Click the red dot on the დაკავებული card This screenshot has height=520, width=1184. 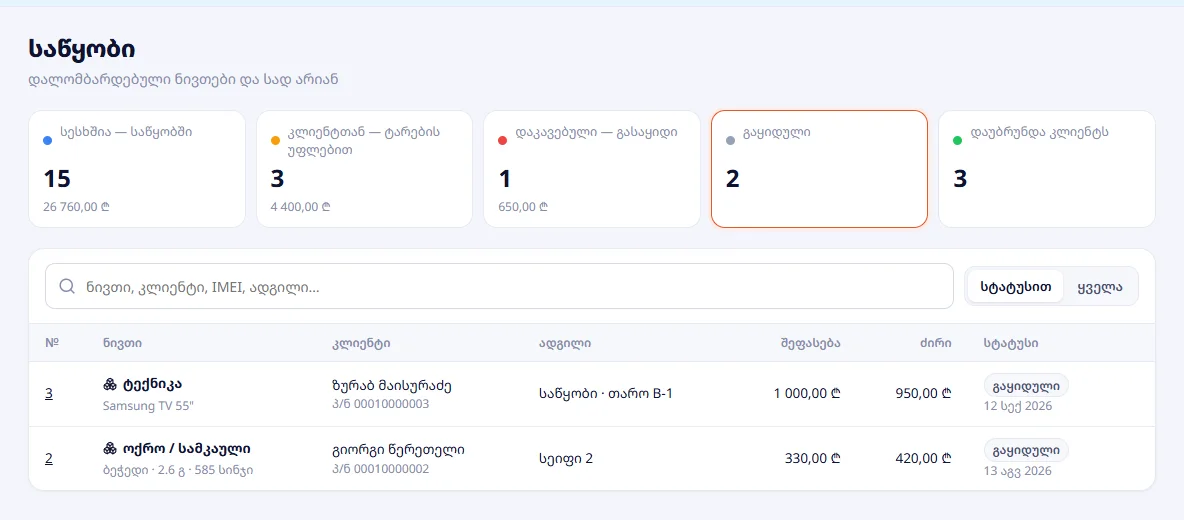pos(503,140)
